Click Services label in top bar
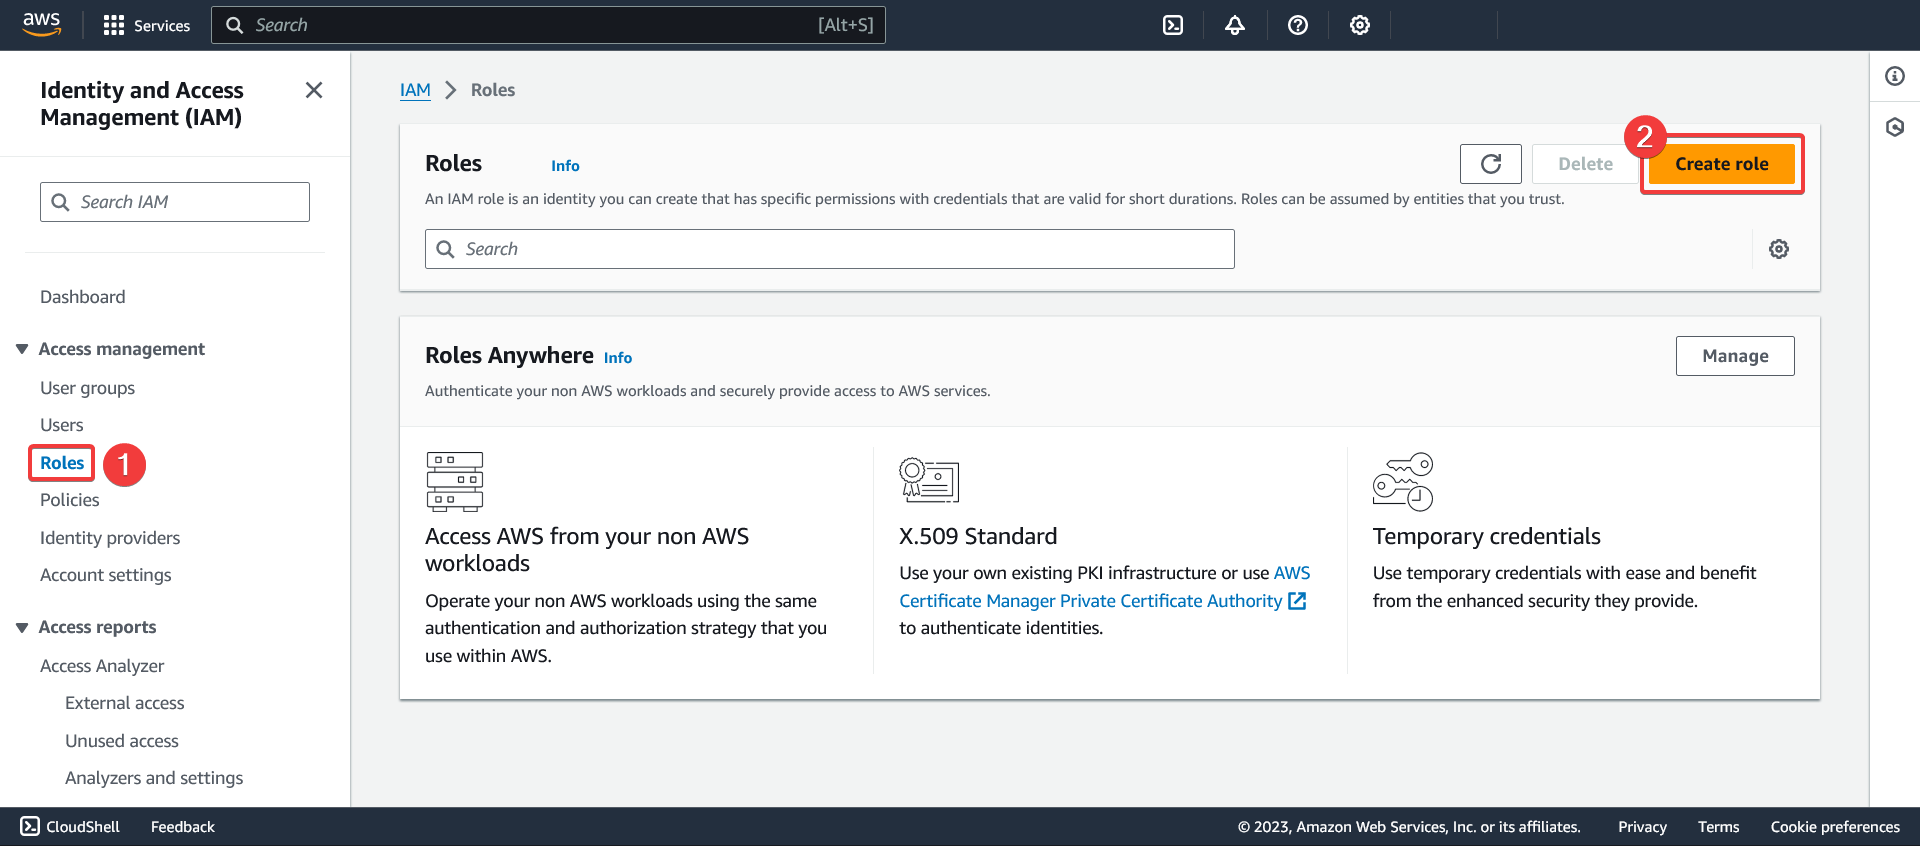 tap(162, 26)
